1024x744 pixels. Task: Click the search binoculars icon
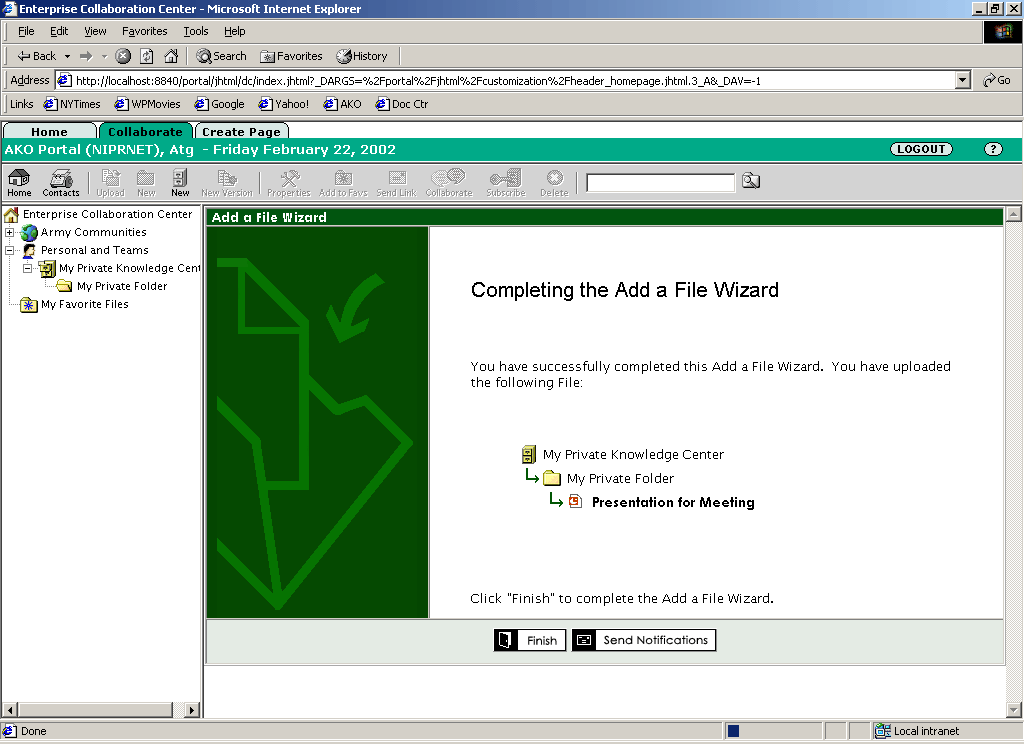pyautogui.click(x=751, y=181)
